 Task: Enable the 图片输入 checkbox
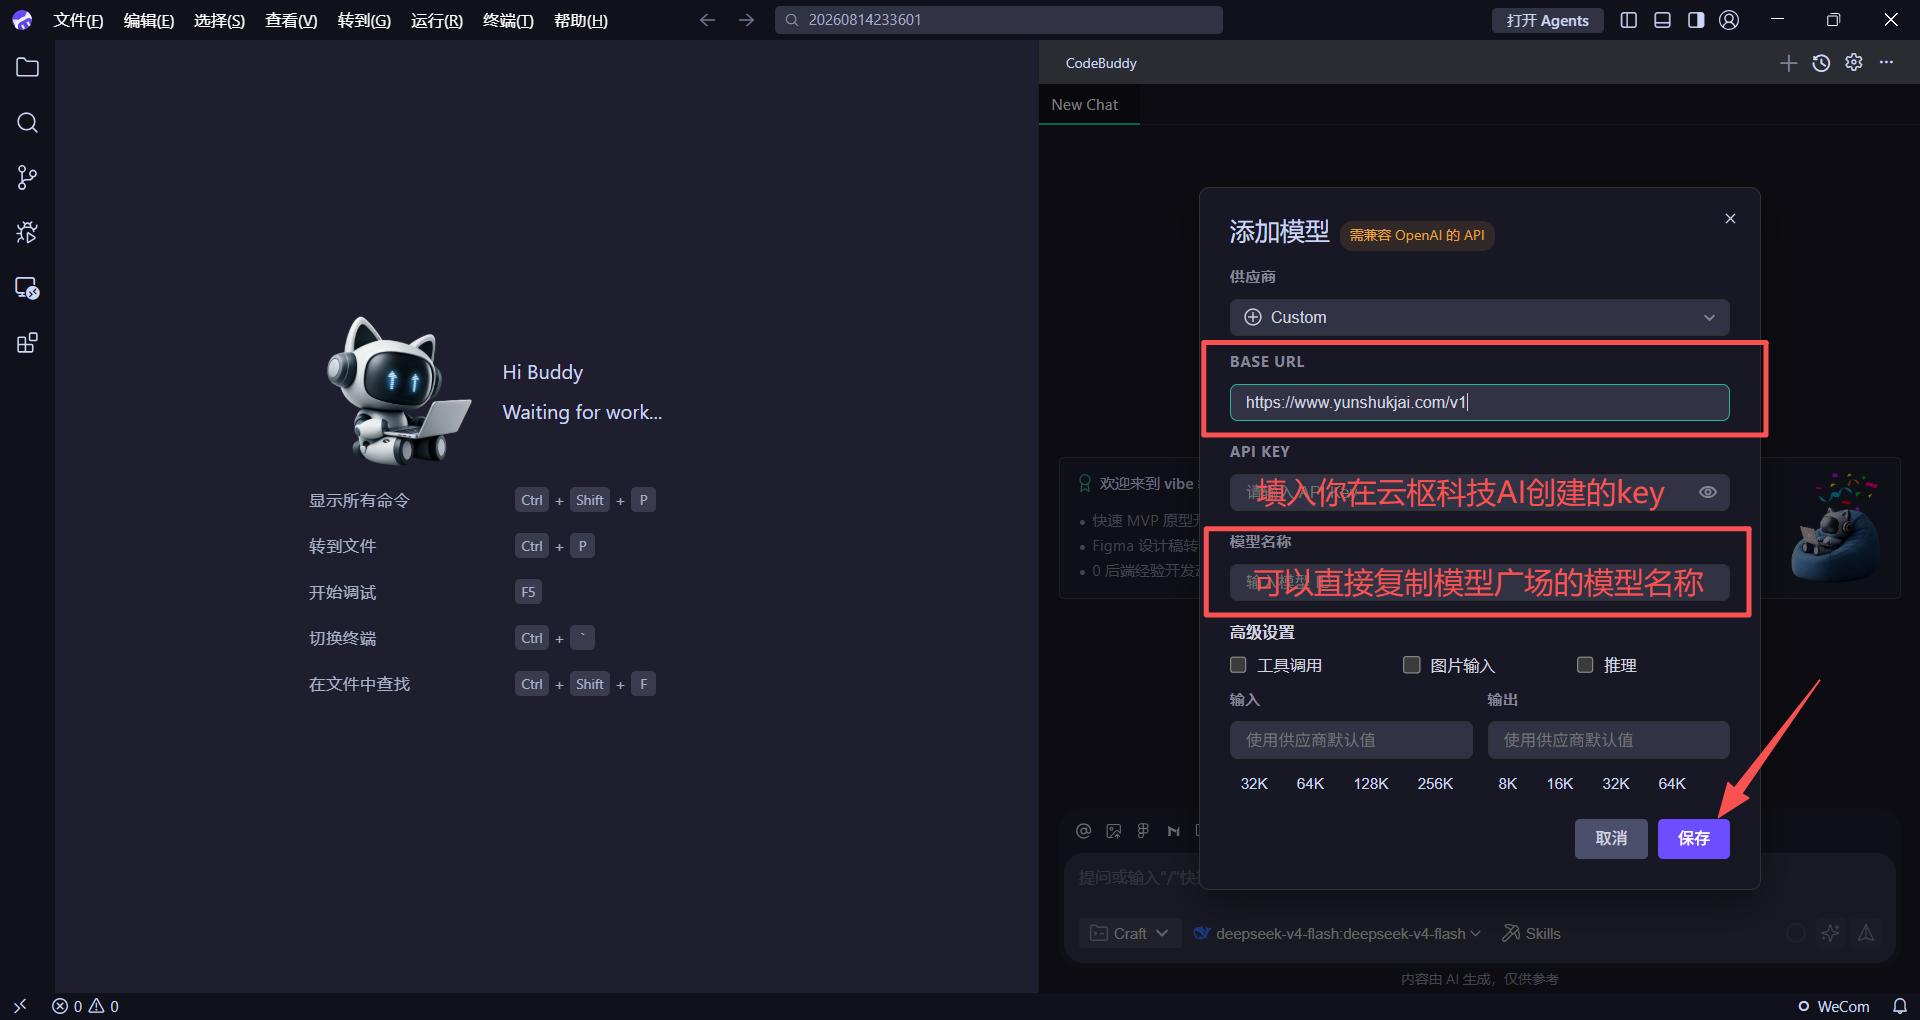(x=1412, y=665)
